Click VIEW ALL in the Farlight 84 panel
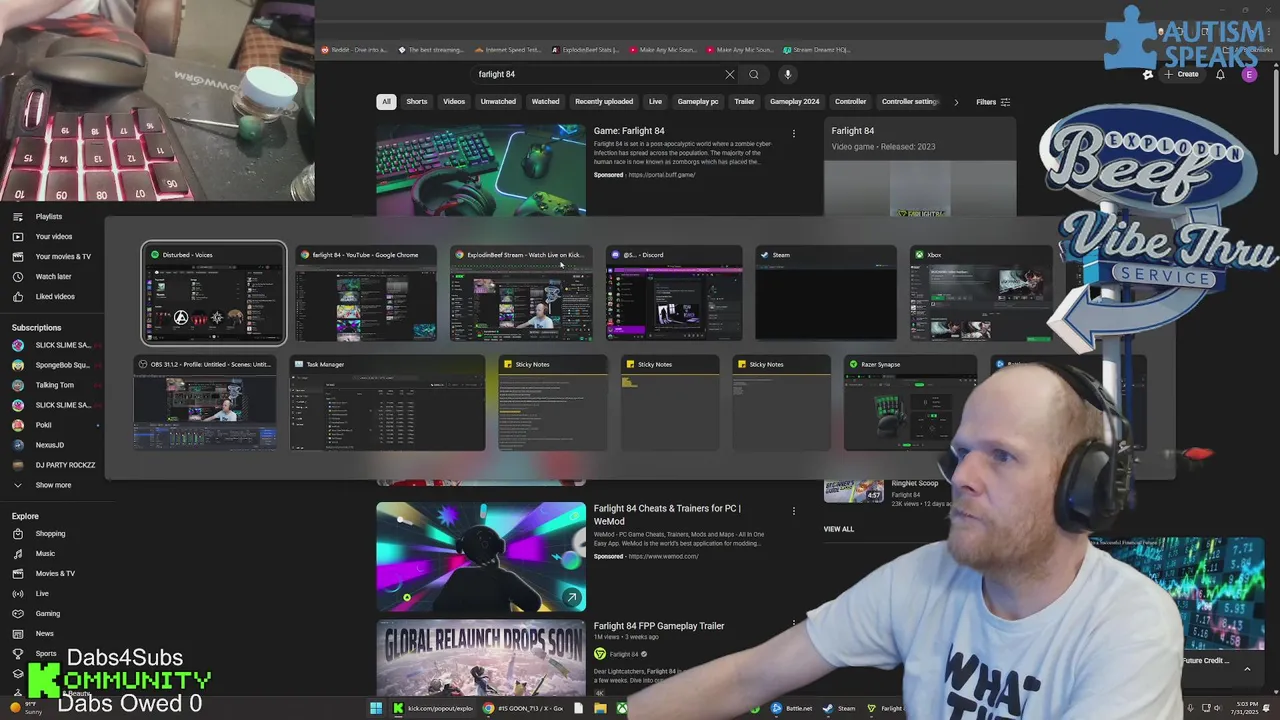Image resolution: width=1280 pixels, height=720 pixels. pyautogui.click(x=839, y=529)
